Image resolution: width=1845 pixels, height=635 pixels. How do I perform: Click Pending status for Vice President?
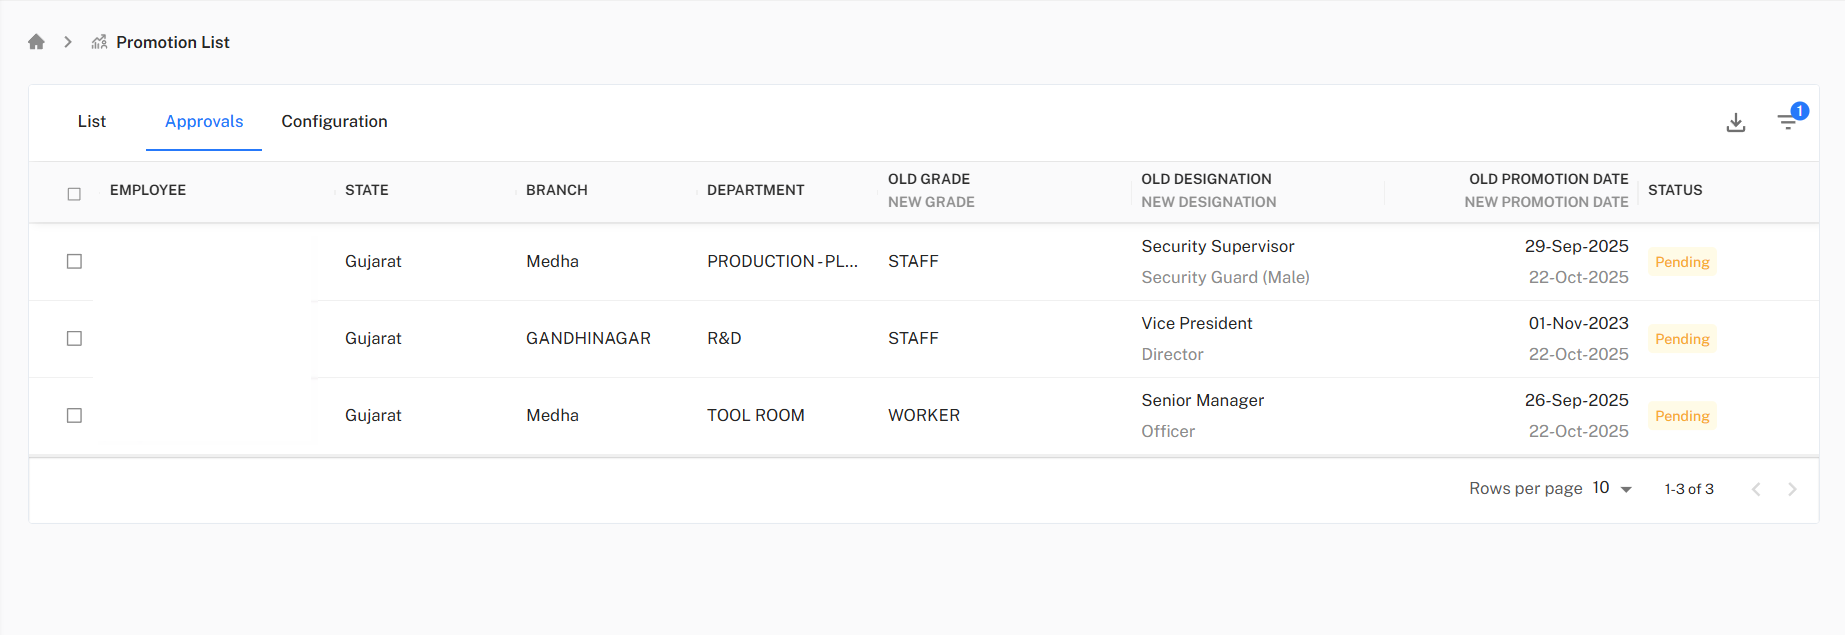tap(1682, 339)
